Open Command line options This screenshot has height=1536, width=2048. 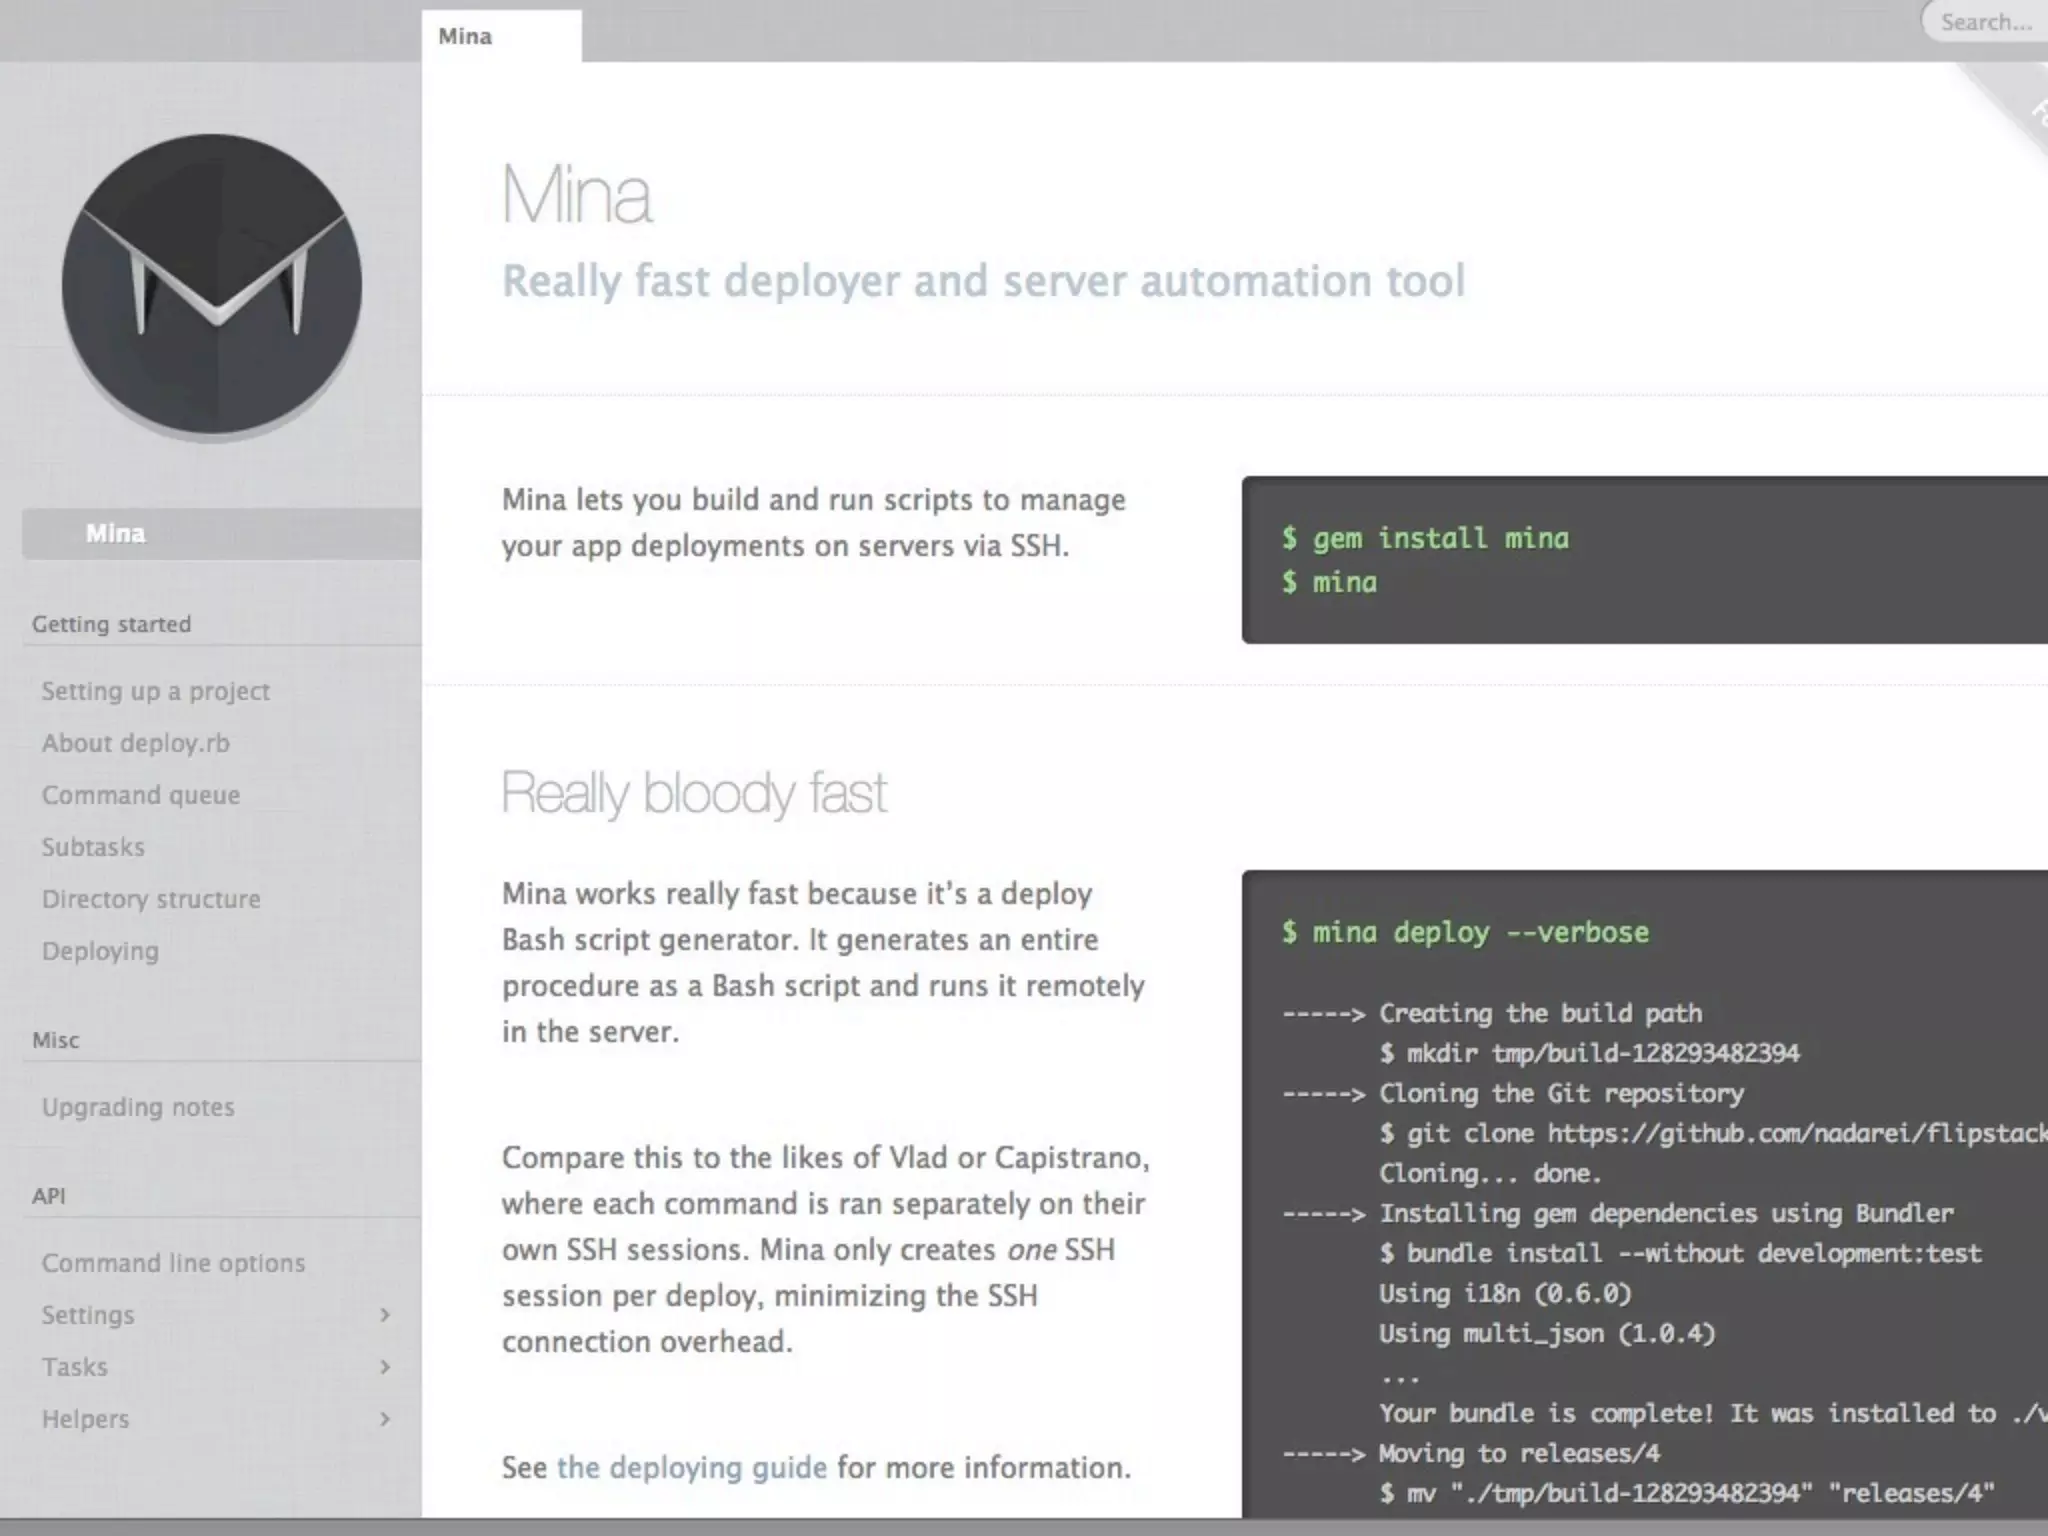(173, 1263)
